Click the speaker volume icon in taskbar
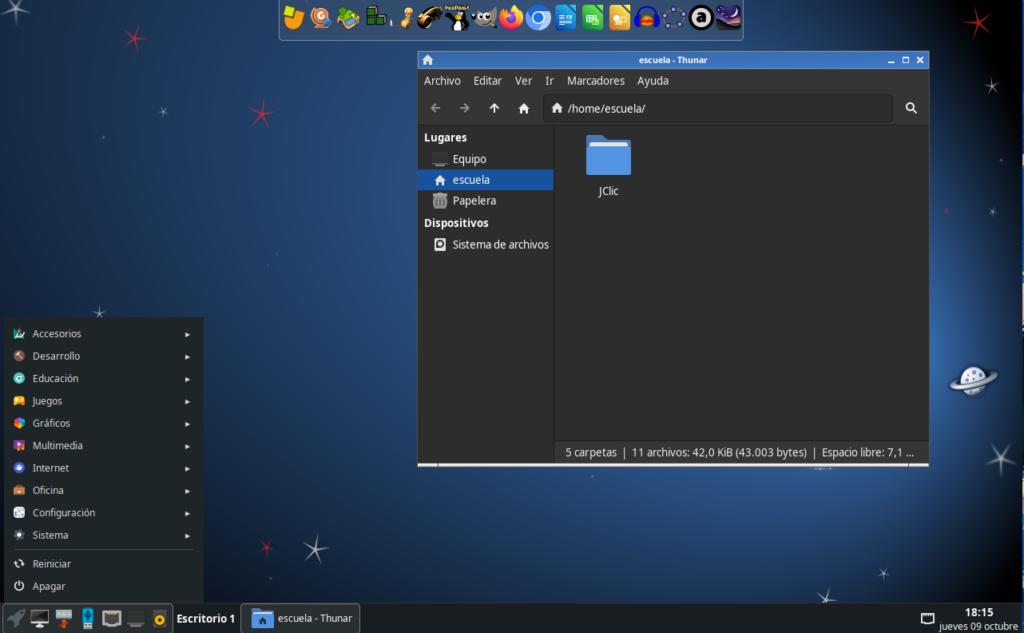The width and height of the screenshot is (1024, 633). 159,618
